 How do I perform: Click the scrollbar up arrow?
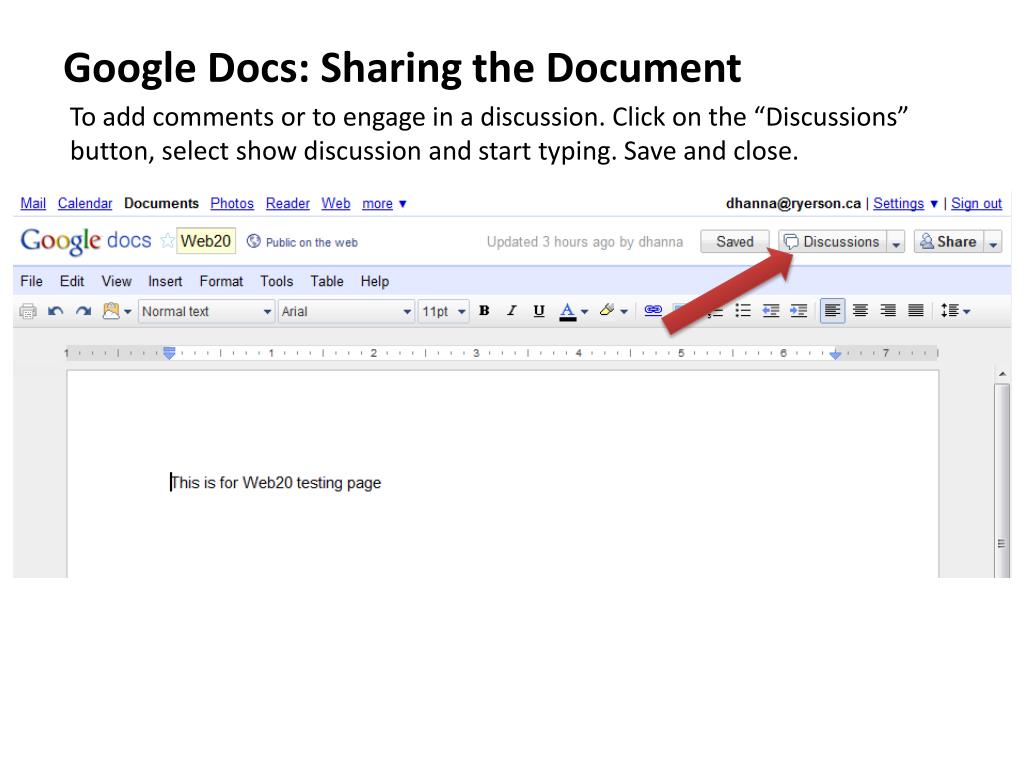tap(1002, 374)
